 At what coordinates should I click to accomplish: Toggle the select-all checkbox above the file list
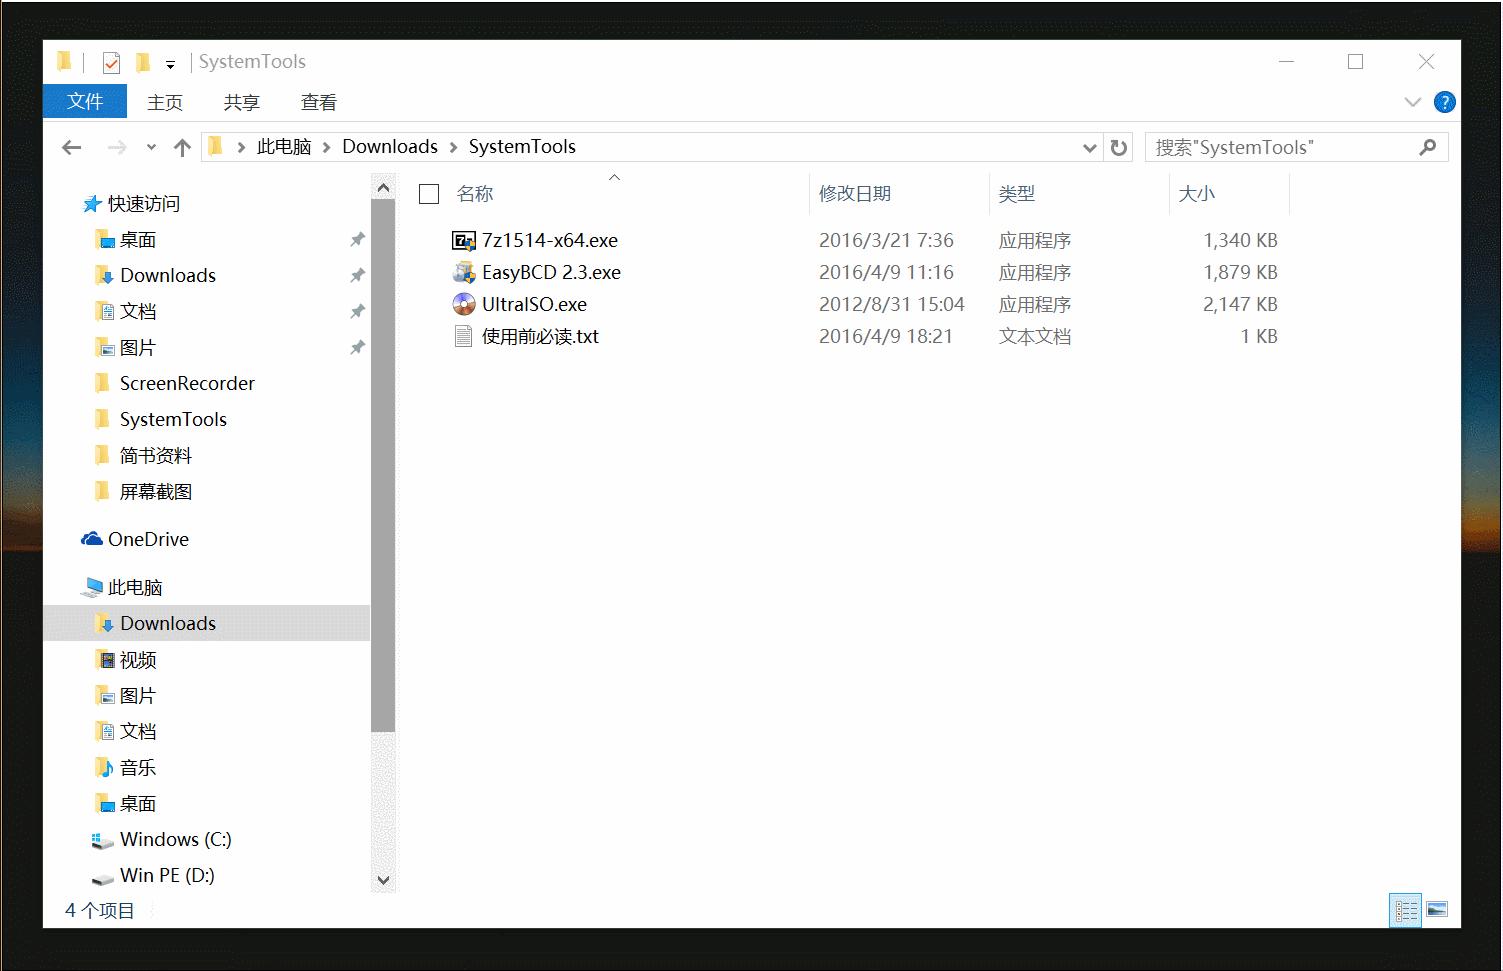point(428,193)
